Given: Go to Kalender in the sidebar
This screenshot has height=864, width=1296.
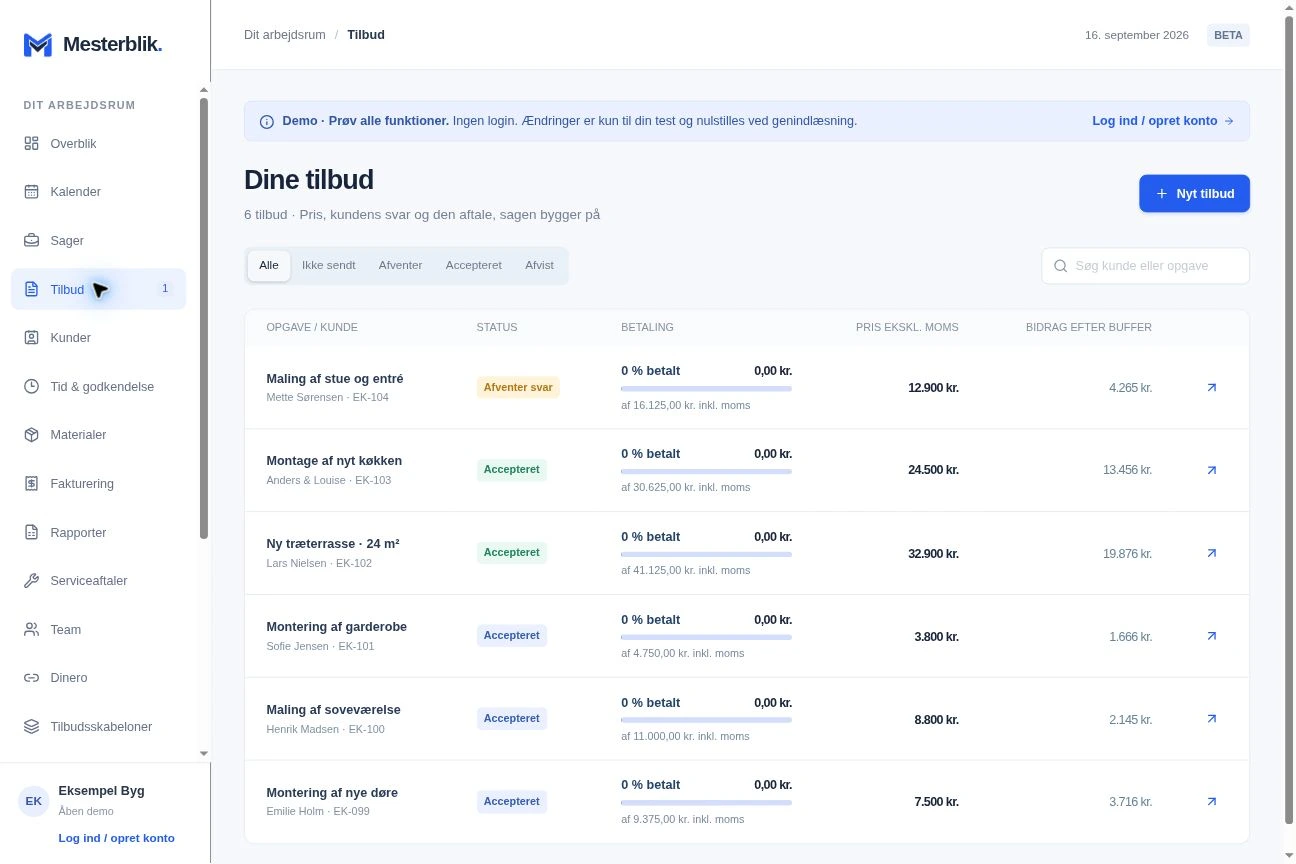Looking at the screenshot, I should (x=98, y=192).
